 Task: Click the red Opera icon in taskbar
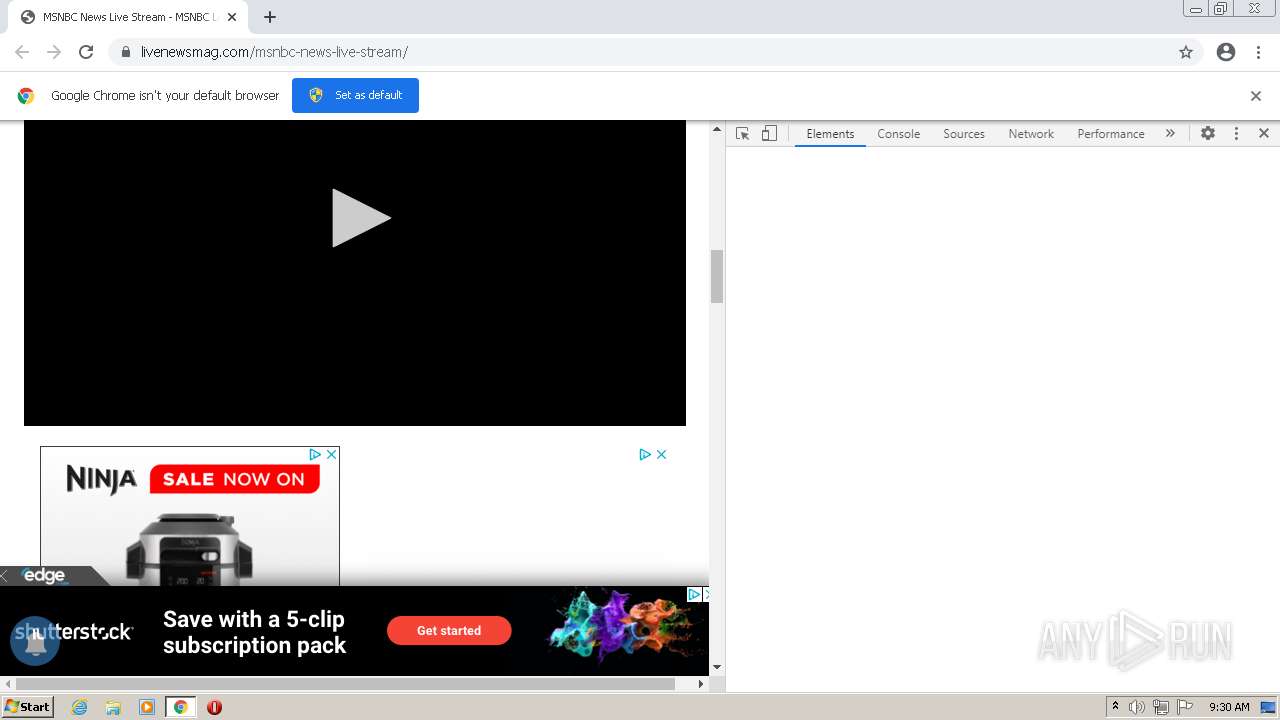click(214, 707)
